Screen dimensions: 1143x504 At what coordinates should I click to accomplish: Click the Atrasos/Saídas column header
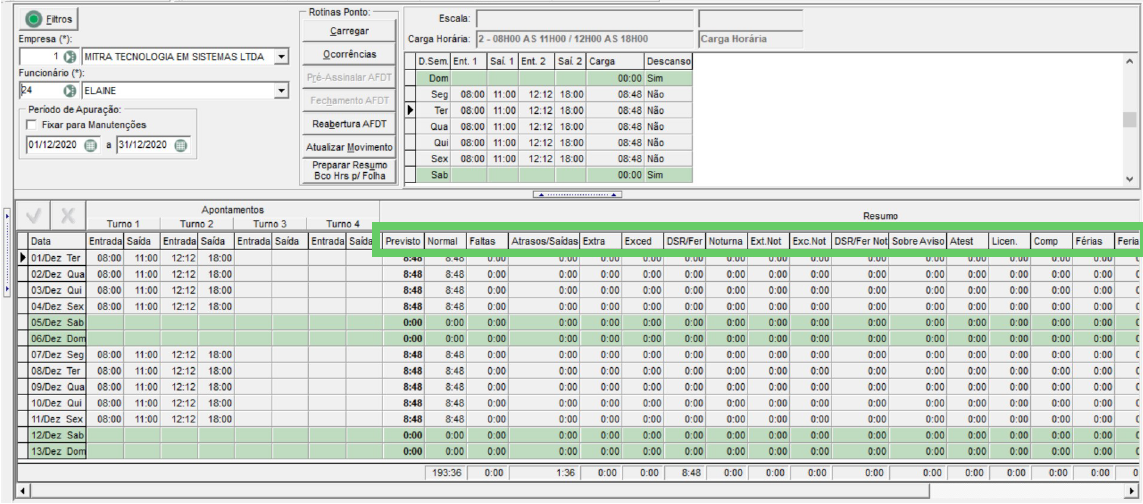tap(545, 241)
